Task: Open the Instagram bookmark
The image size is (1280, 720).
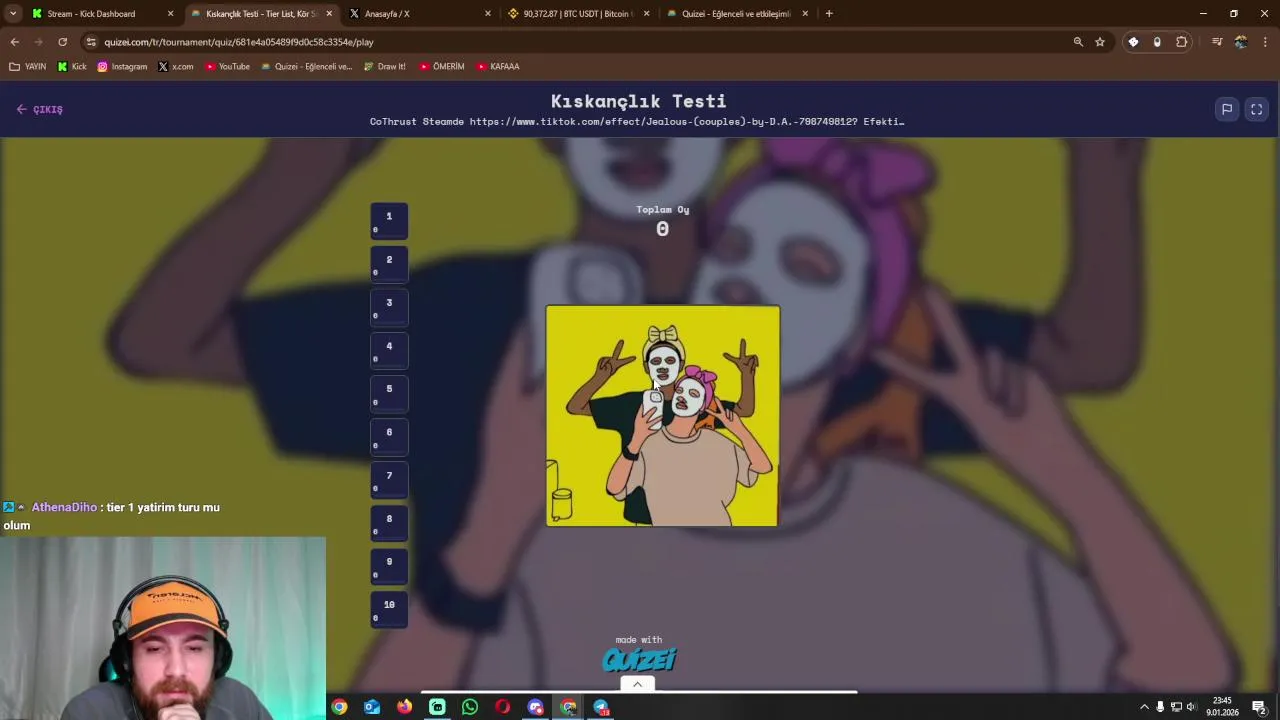Action: (x=122, y=66)
